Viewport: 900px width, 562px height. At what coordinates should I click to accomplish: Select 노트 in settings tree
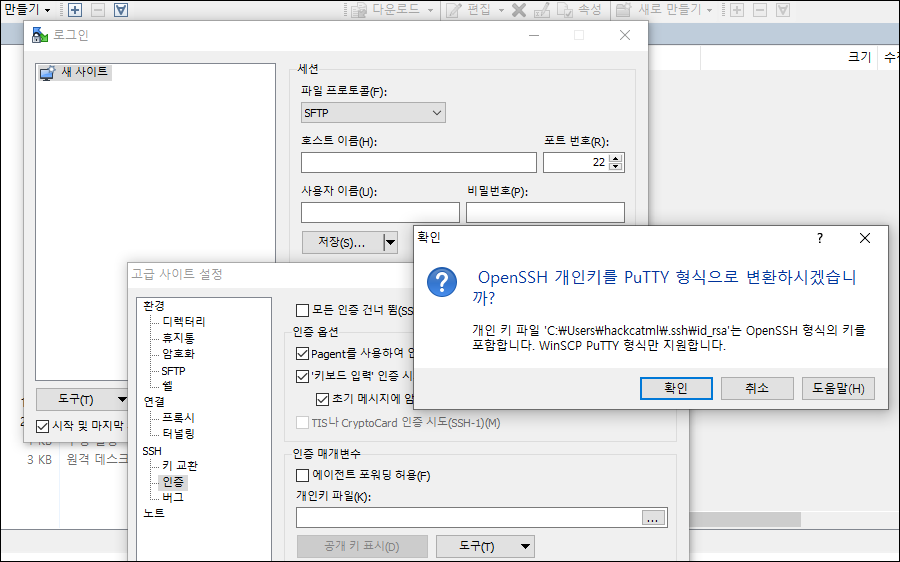click(154, 513)
